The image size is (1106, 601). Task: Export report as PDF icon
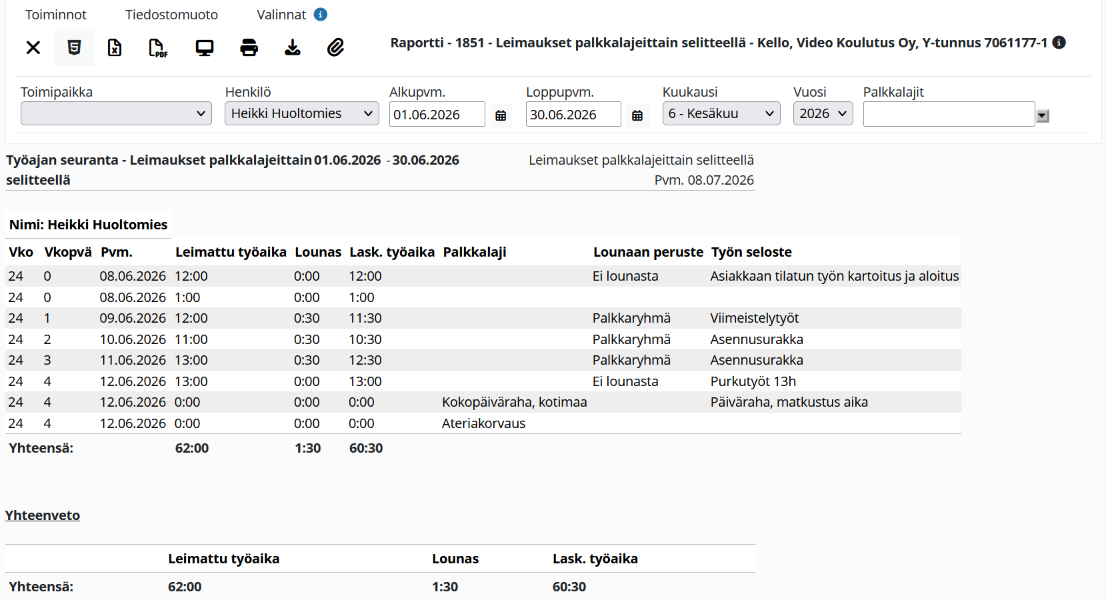tap(158, 47)
